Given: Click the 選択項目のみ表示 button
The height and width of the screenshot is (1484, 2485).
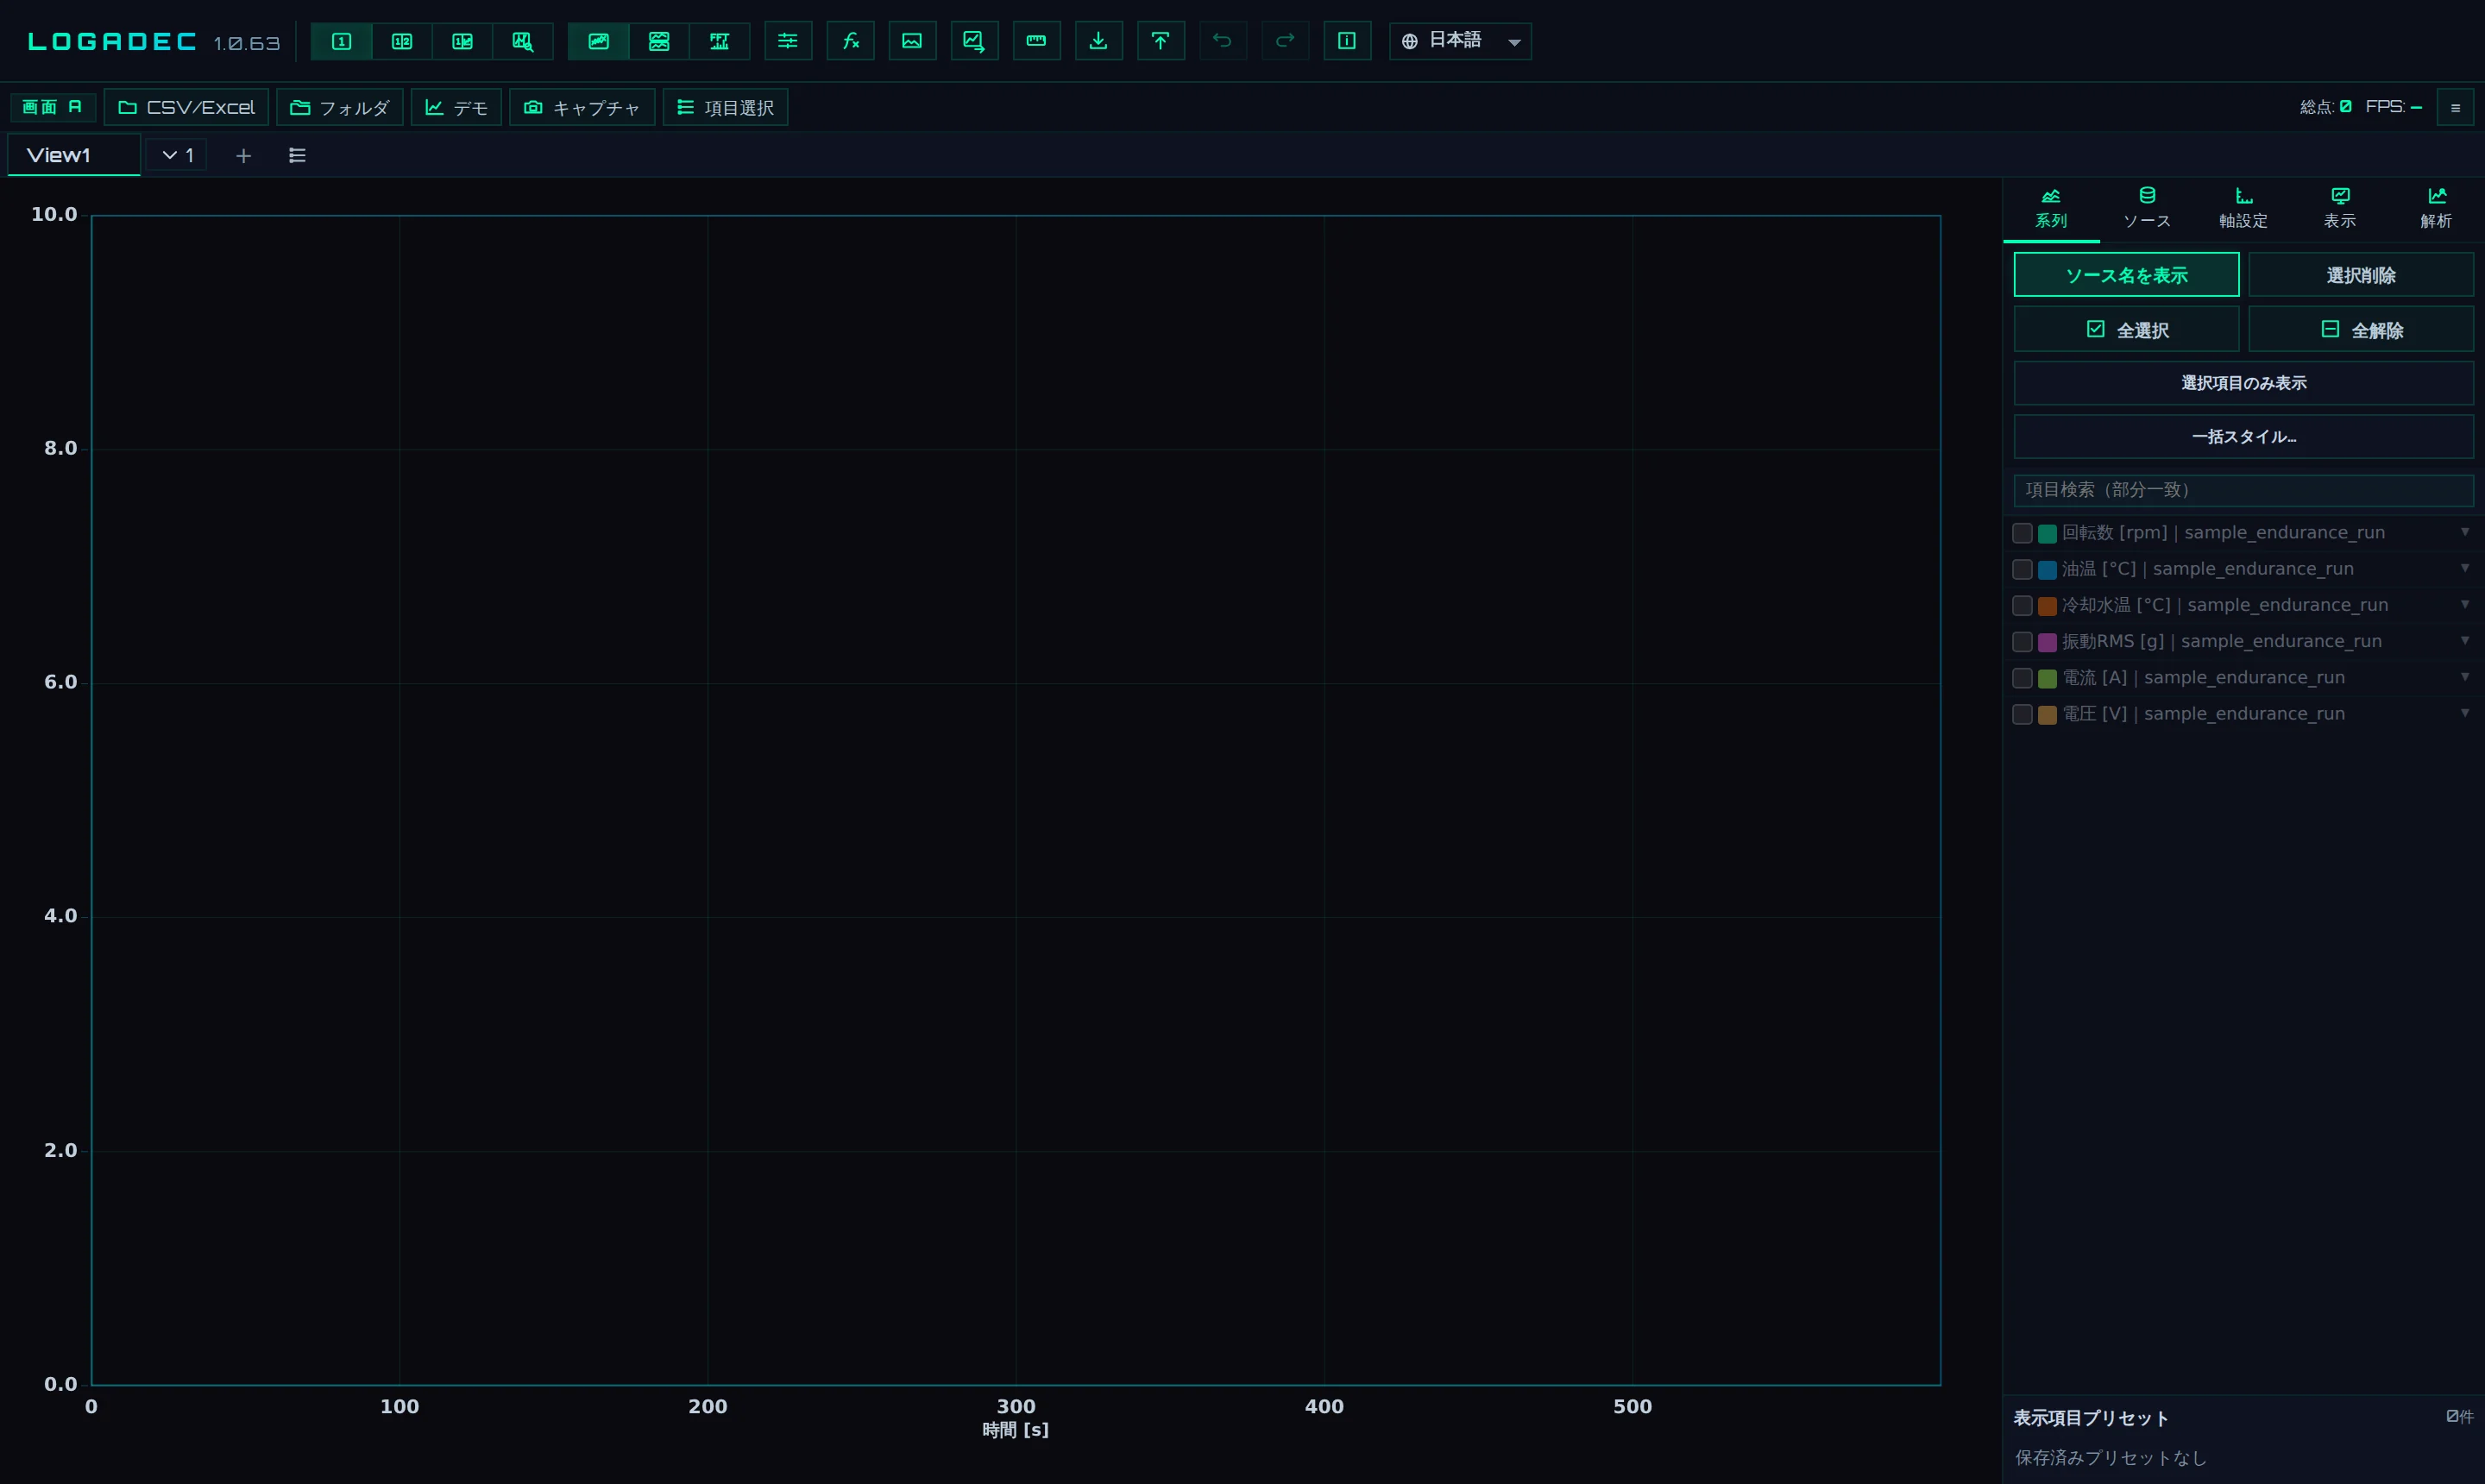Looking at the screenshot, I should 2244,383.
